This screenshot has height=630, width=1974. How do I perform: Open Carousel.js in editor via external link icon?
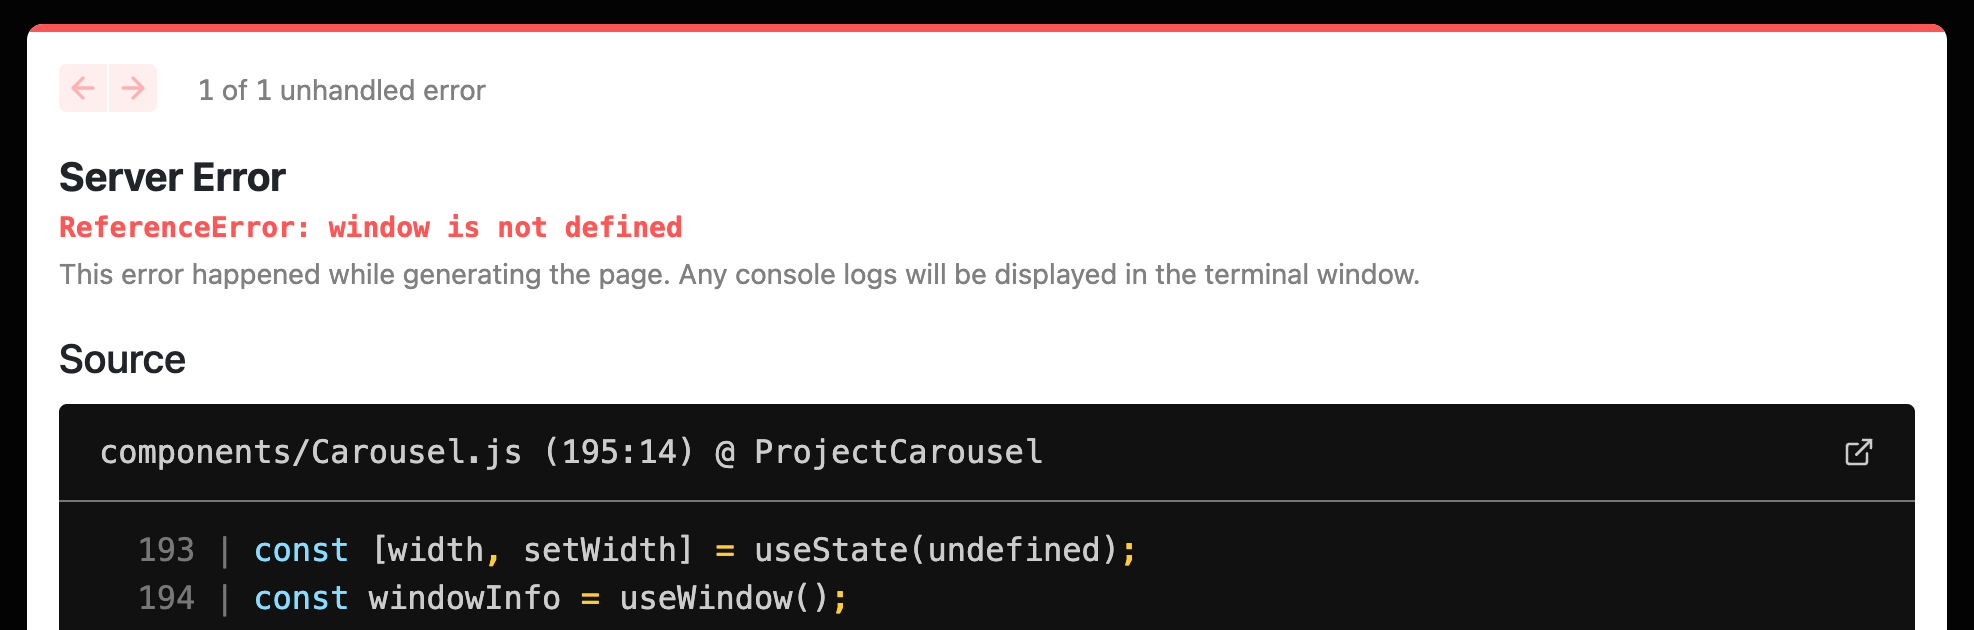pyautogui.click(x=1857, y=452)
